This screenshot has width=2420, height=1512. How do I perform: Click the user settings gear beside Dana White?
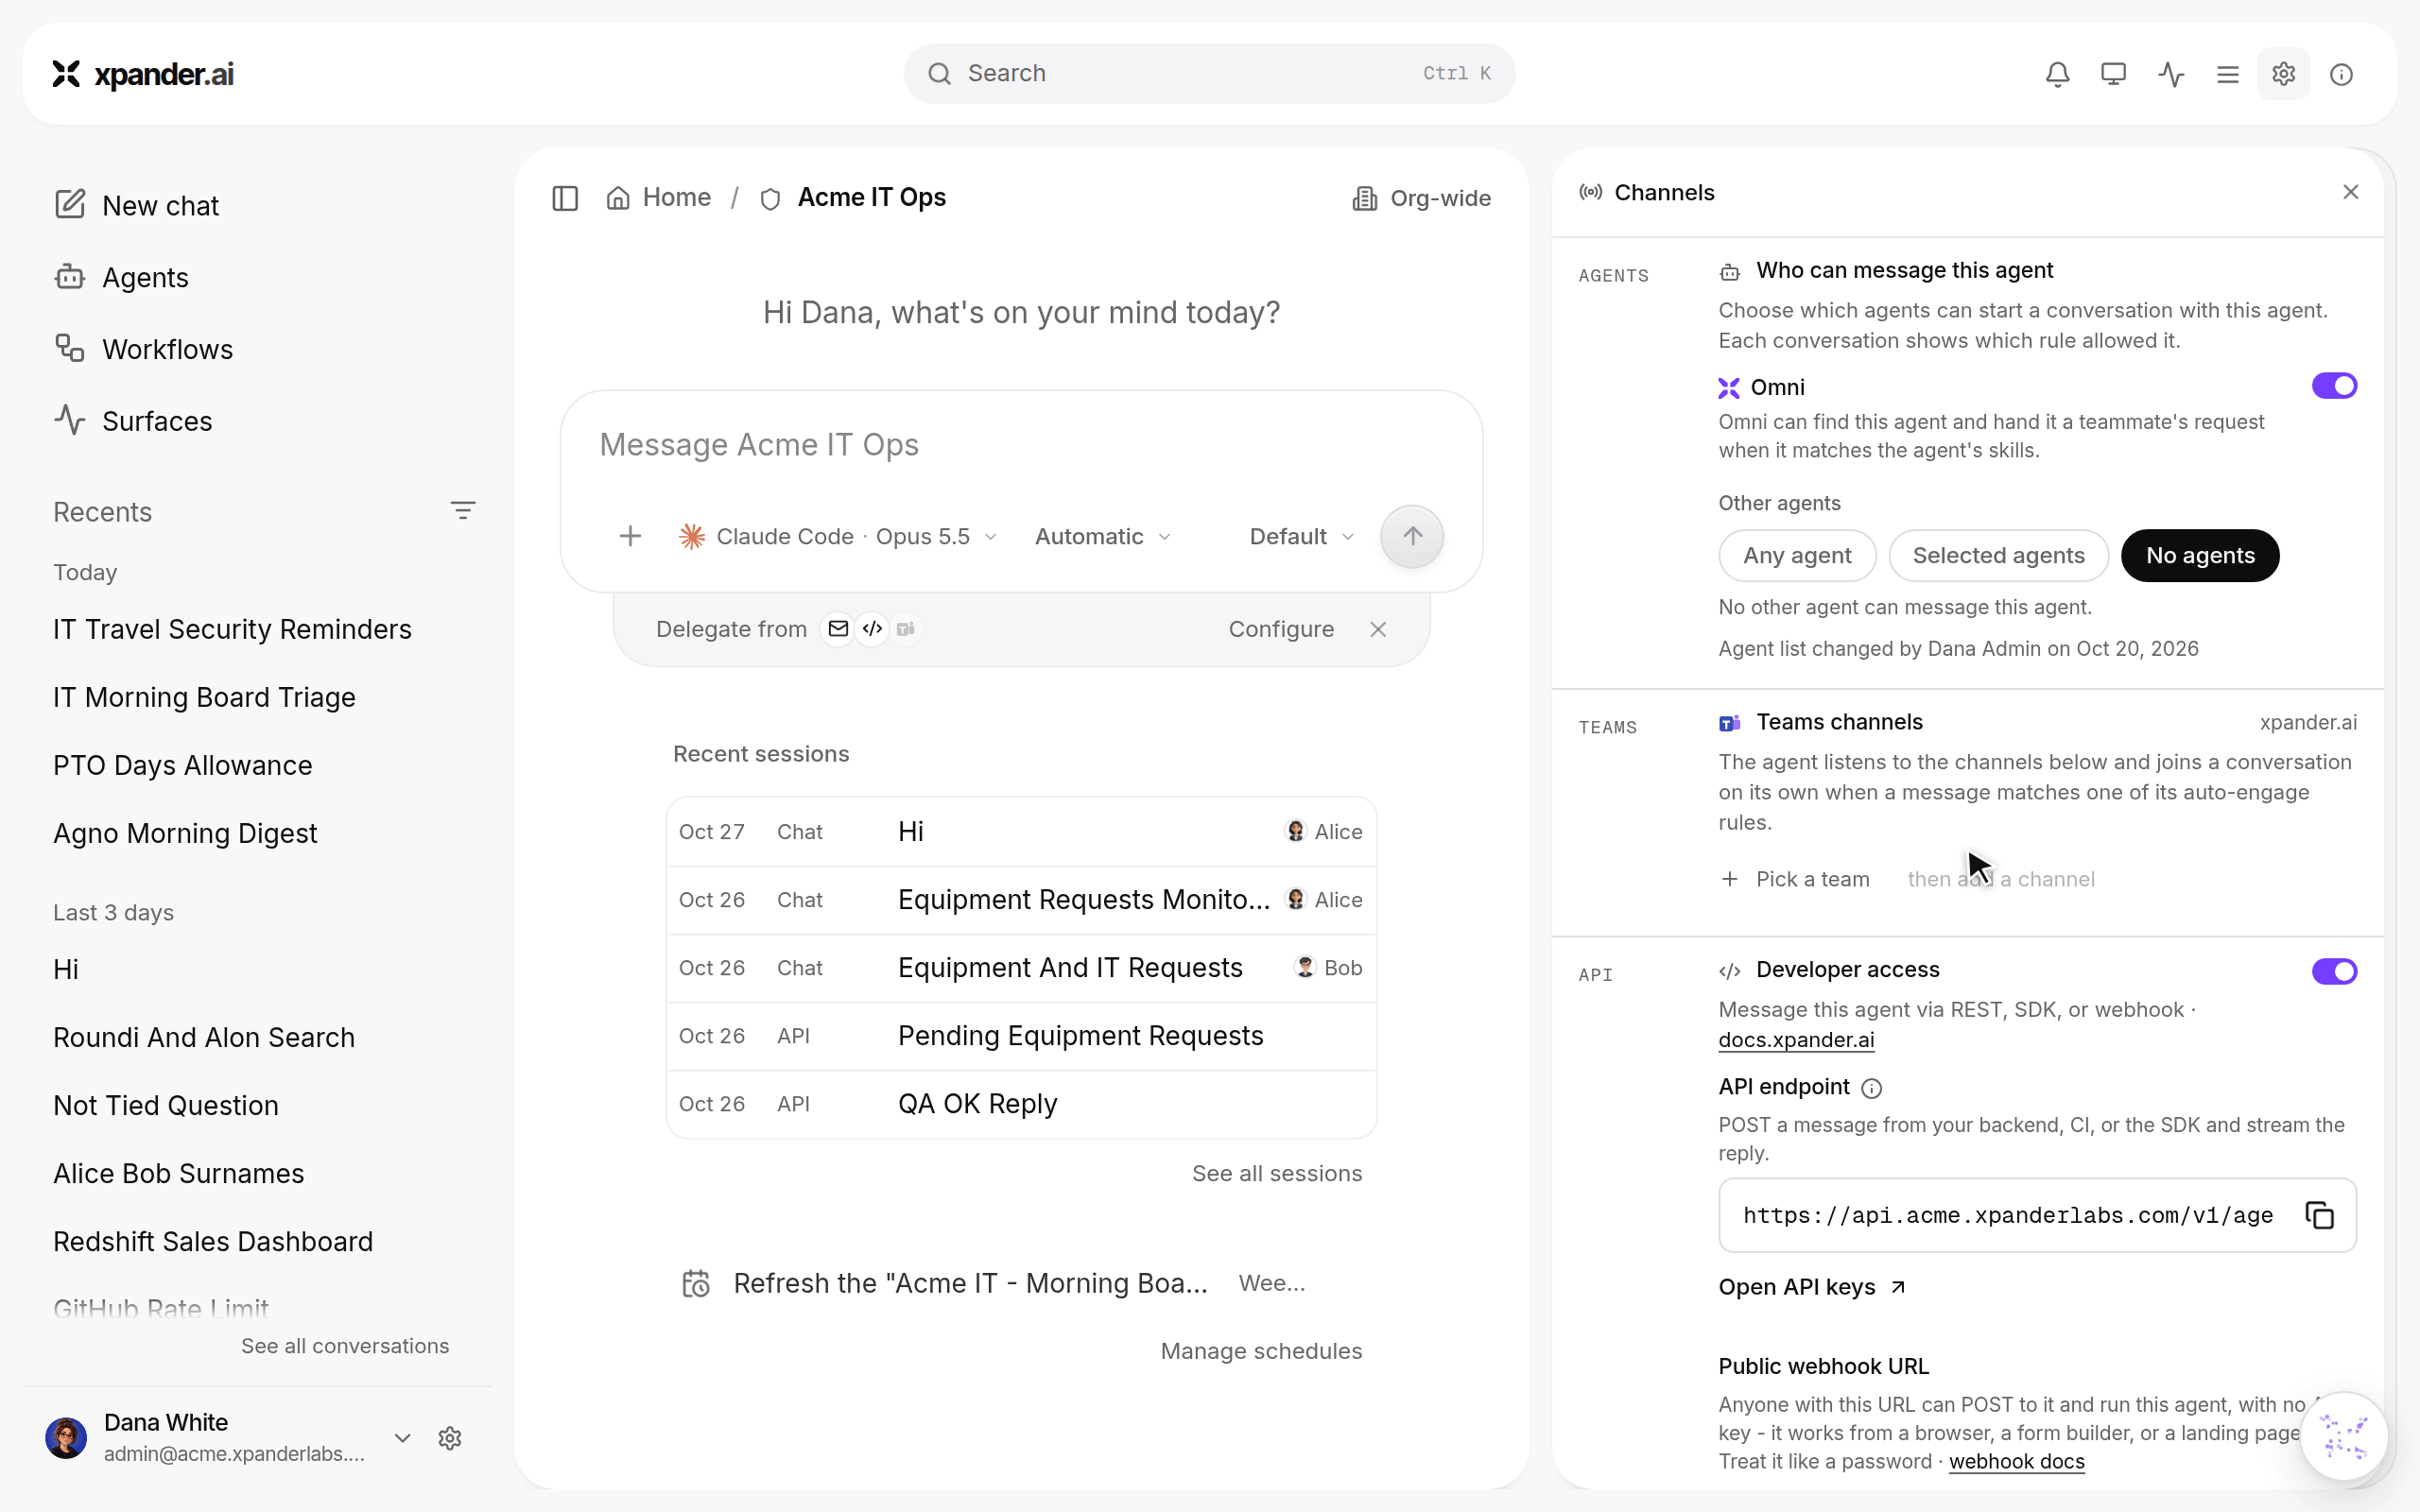pos(450,1438)
